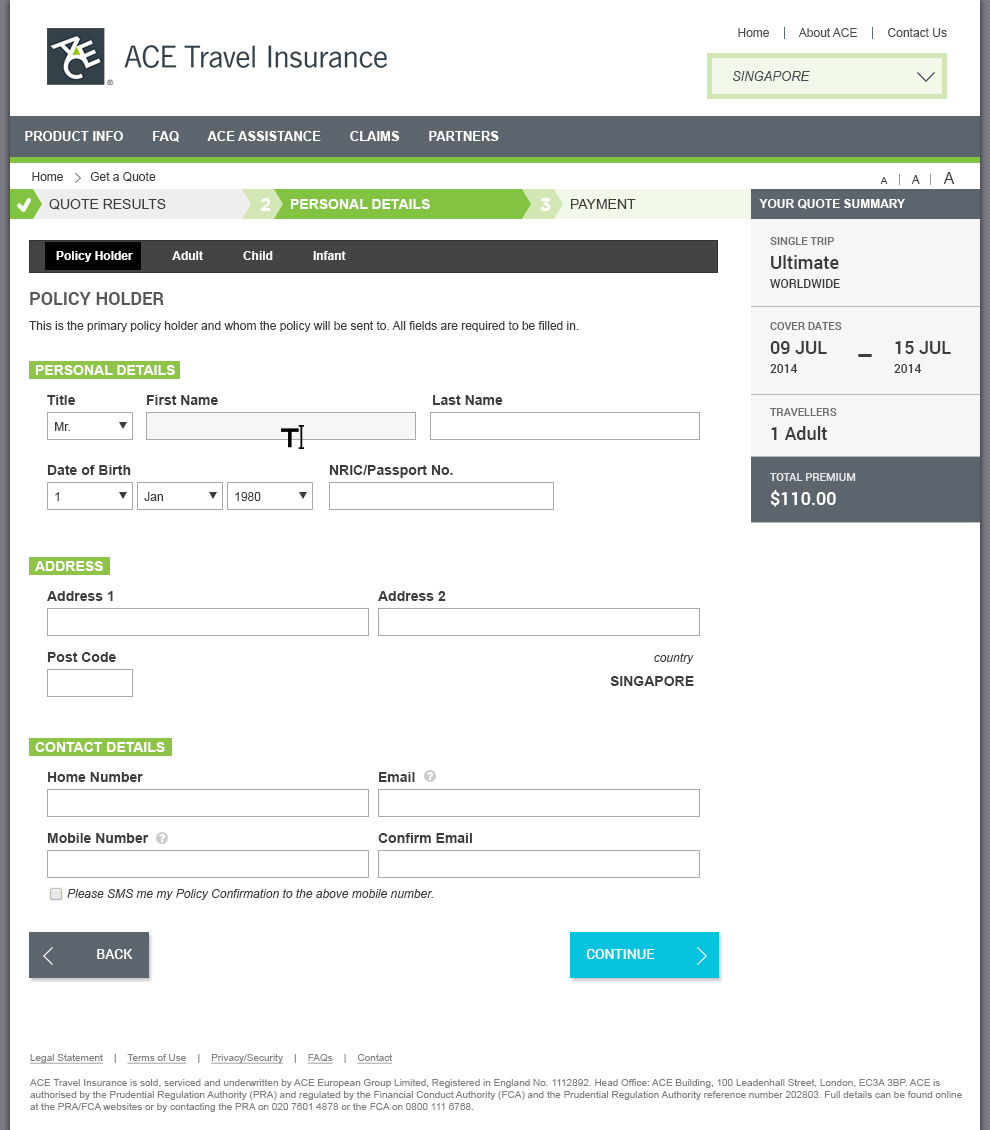Click the Quote Results checkmark step

pos(24,204)
